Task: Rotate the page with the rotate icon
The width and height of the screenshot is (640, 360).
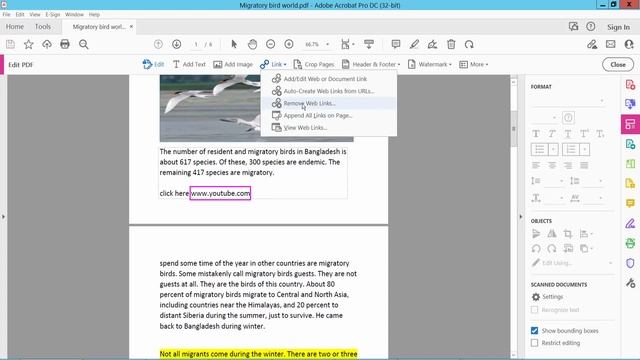Action: tap(469, 44)
